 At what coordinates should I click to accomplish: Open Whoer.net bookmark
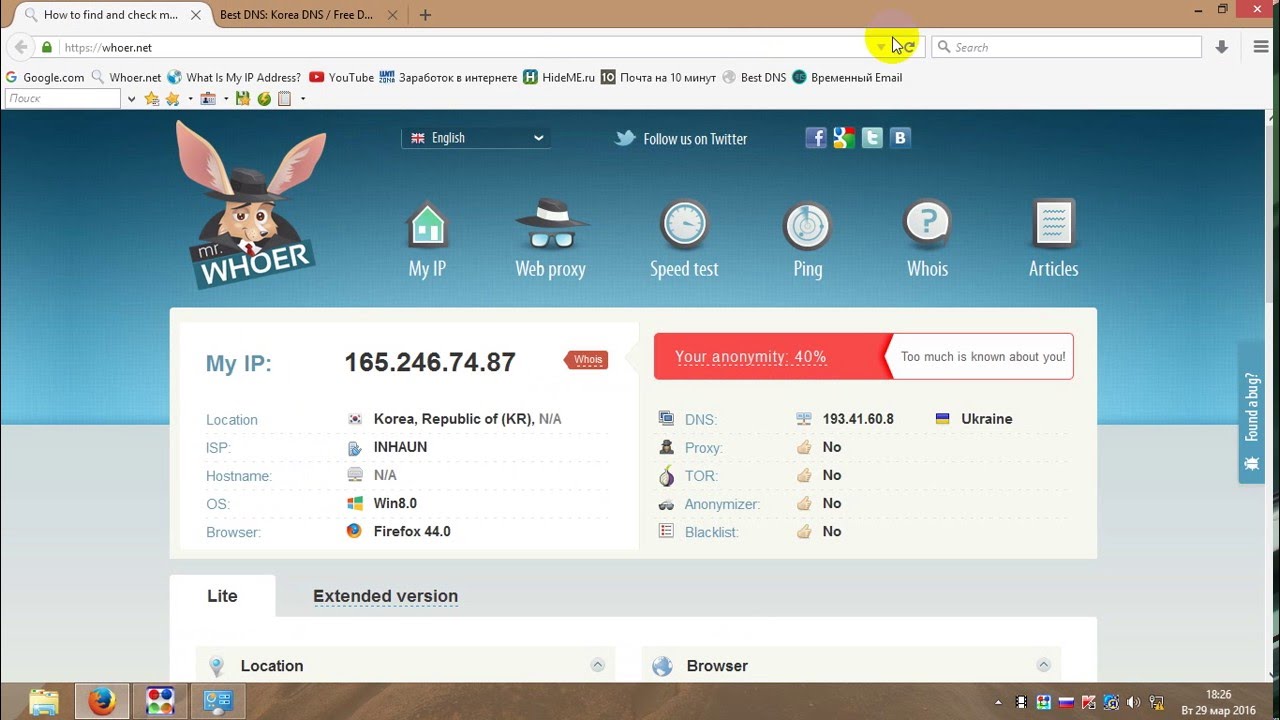126,77
